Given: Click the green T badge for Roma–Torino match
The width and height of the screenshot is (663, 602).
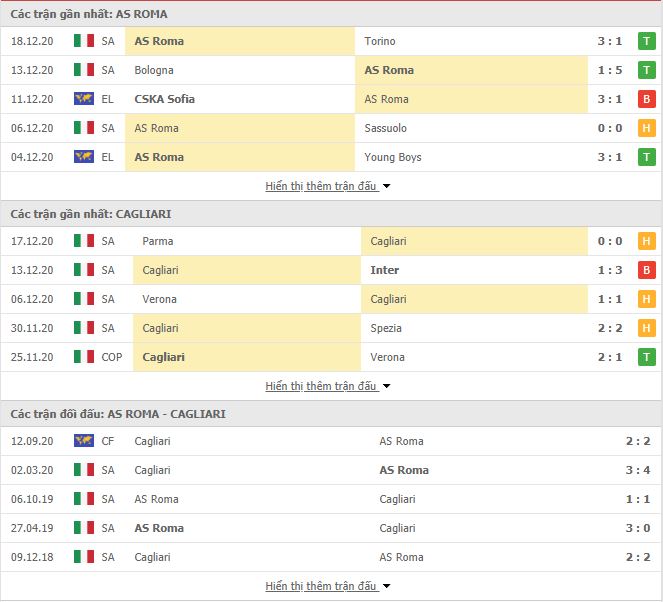Looking at the screenshot, I should point(647,41).
